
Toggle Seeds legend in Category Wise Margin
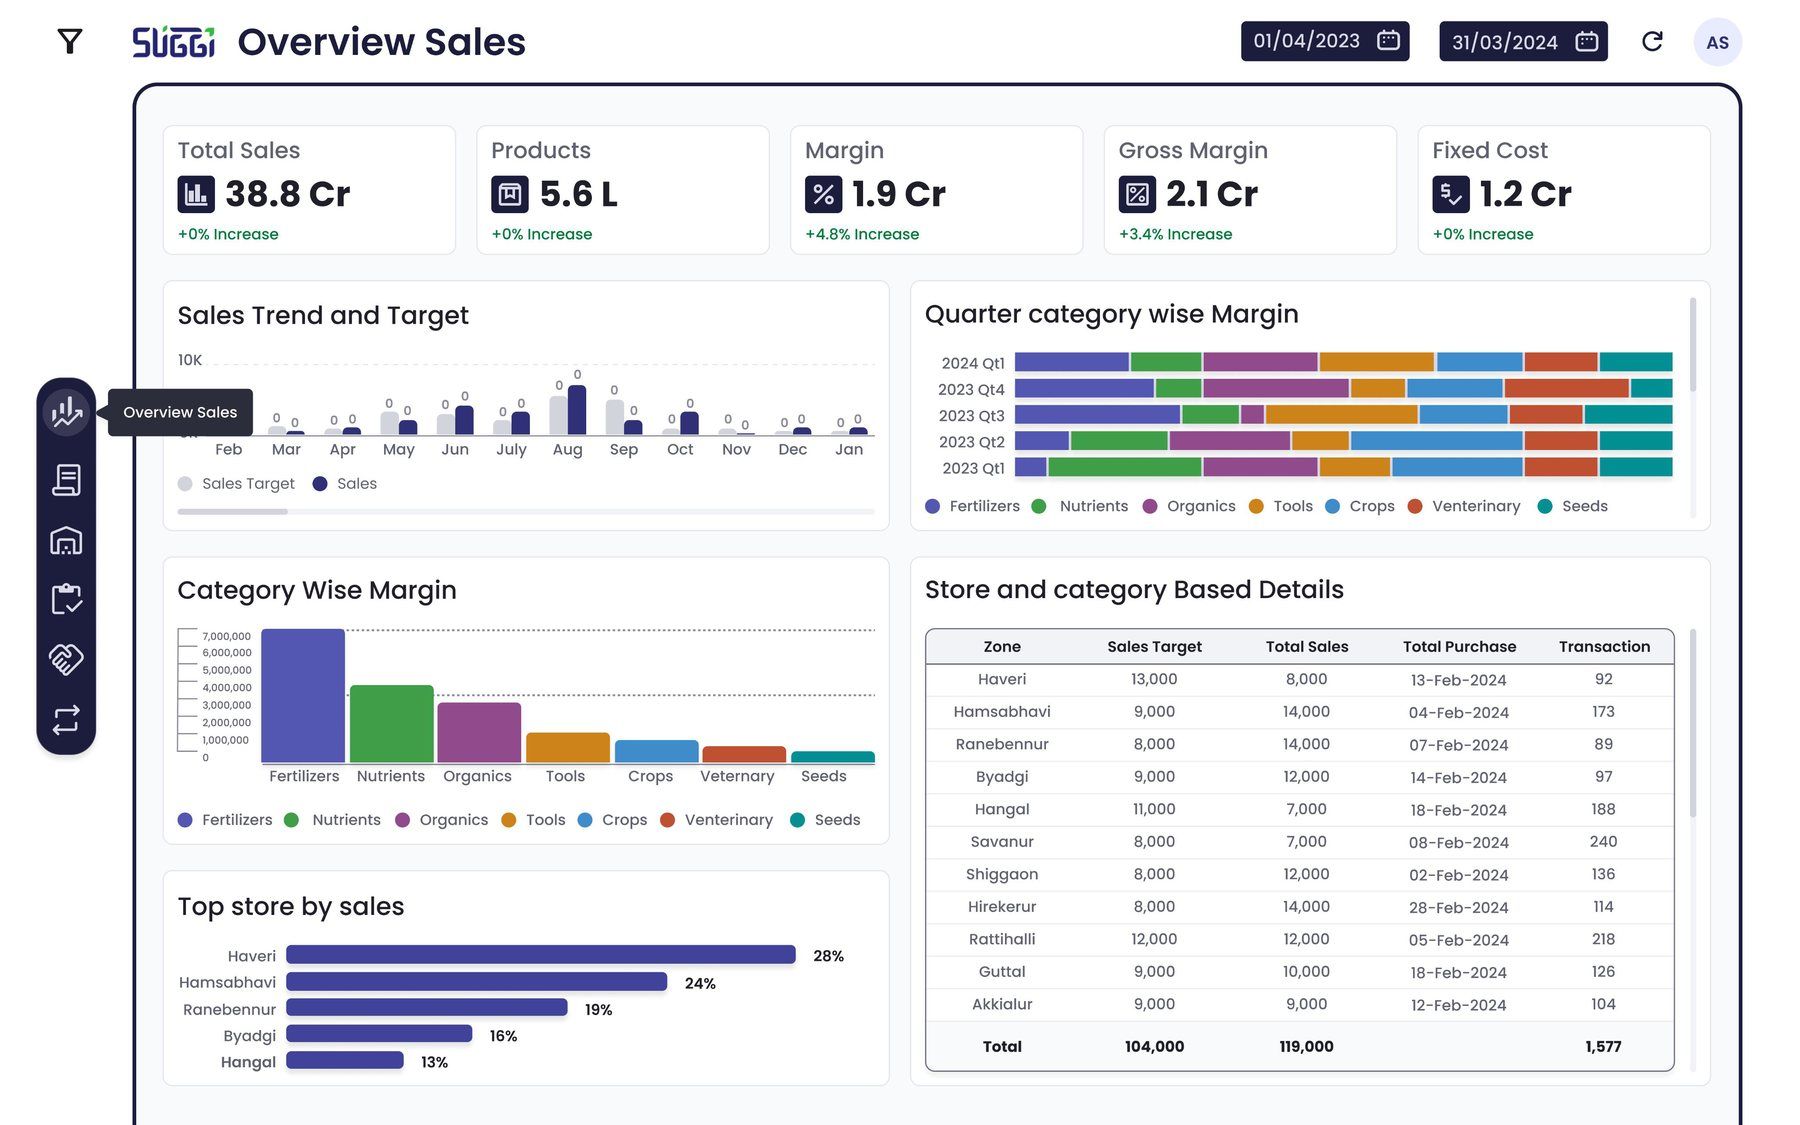[826, 820]
